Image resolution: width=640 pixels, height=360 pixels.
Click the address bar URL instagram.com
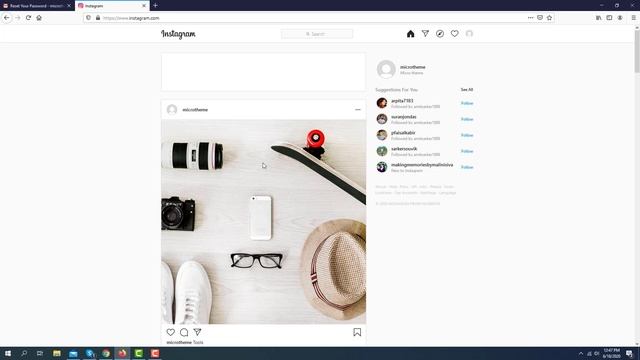(131, 18)
